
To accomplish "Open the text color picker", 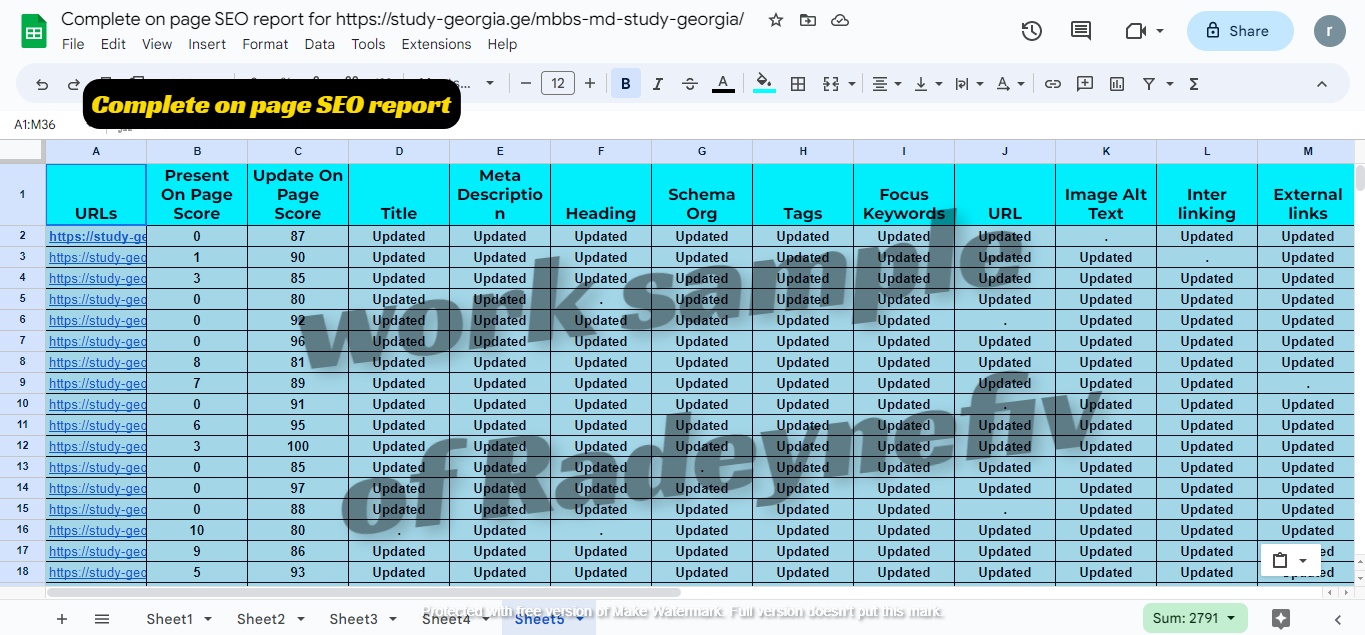I will [723, 83].
